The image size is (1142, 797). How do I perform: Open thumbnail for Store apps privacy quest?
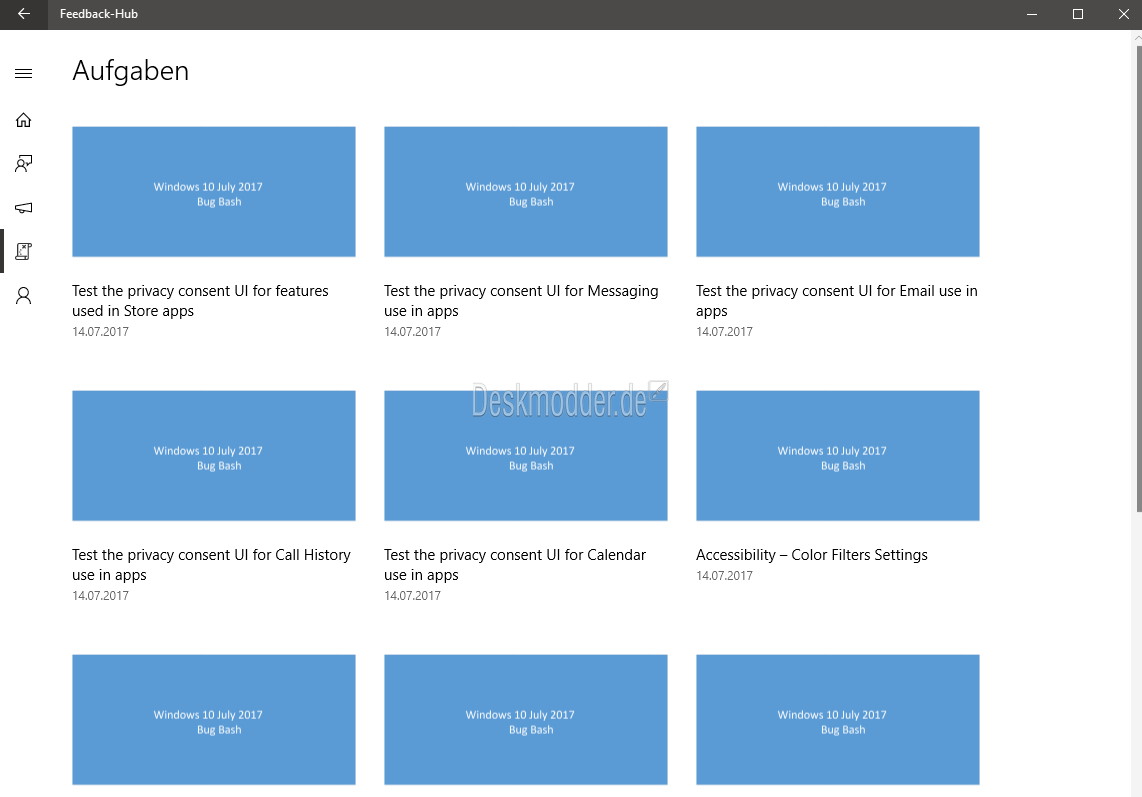click(213, 192)
